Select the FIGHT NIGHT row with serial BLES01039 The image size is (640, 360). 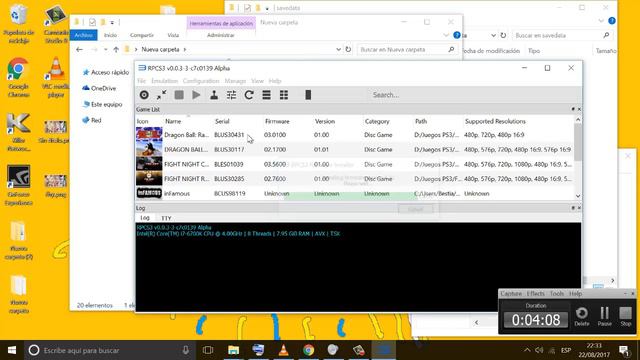pyautogui.click(x=355, y=164)
